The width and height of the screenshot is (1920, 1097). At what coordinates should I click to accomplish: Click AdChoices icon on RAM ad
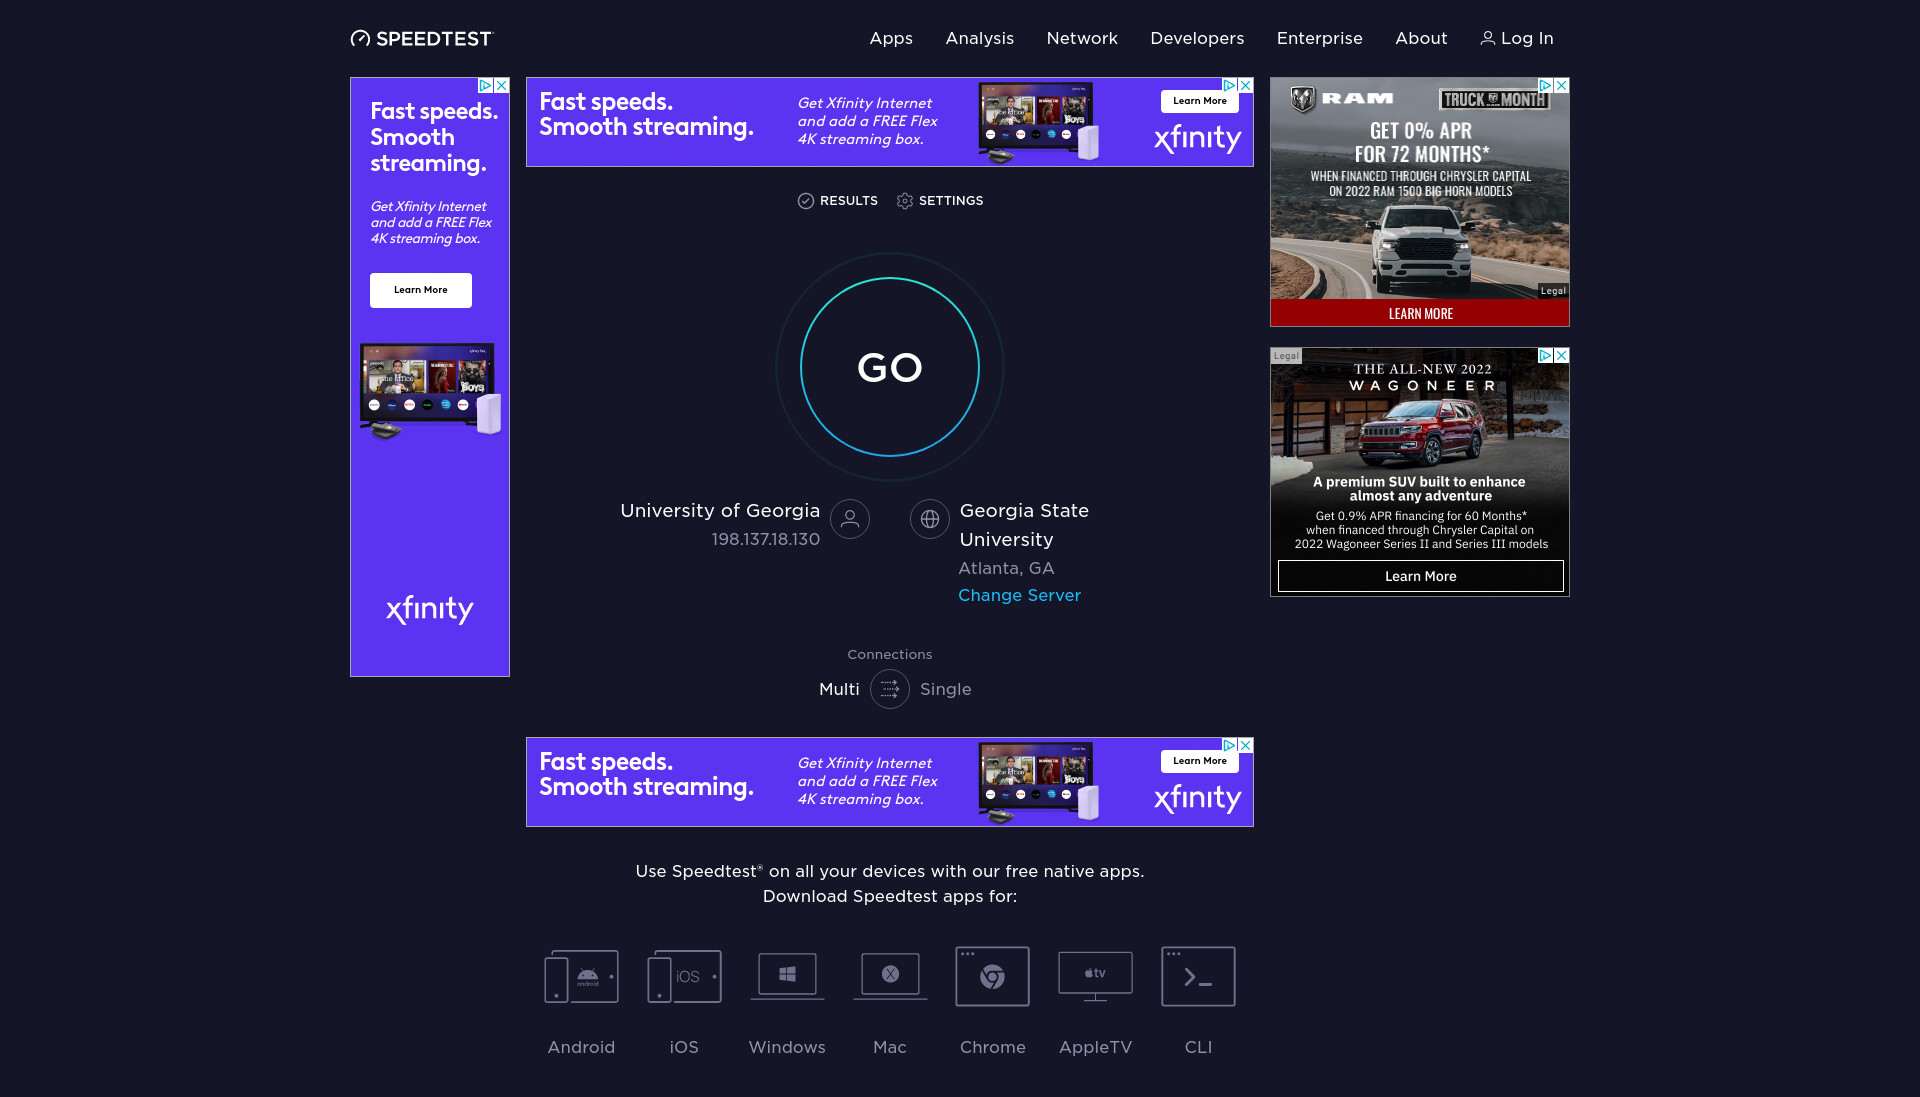tap(1546, 86)
